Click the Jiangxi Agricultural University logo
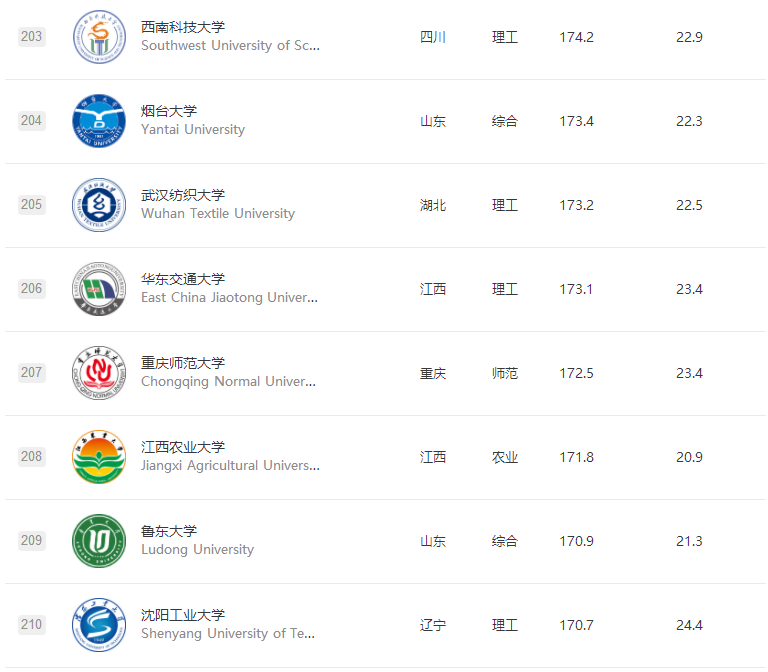The width and height of the screenshot is (768, 672). pyautogui.click(x=99, y=457)
